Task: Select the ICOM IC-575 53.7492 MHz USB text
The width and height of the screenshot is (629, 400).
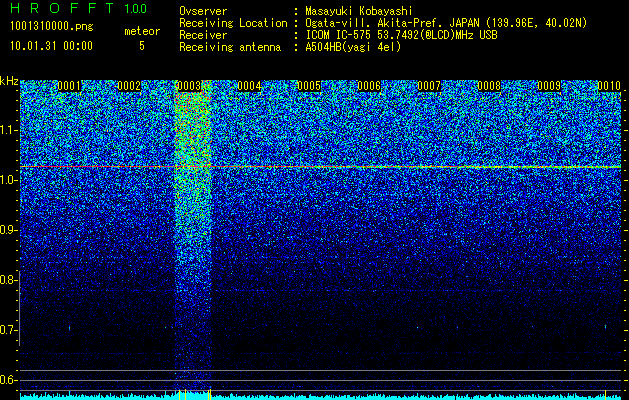Action: coord(401,35)
